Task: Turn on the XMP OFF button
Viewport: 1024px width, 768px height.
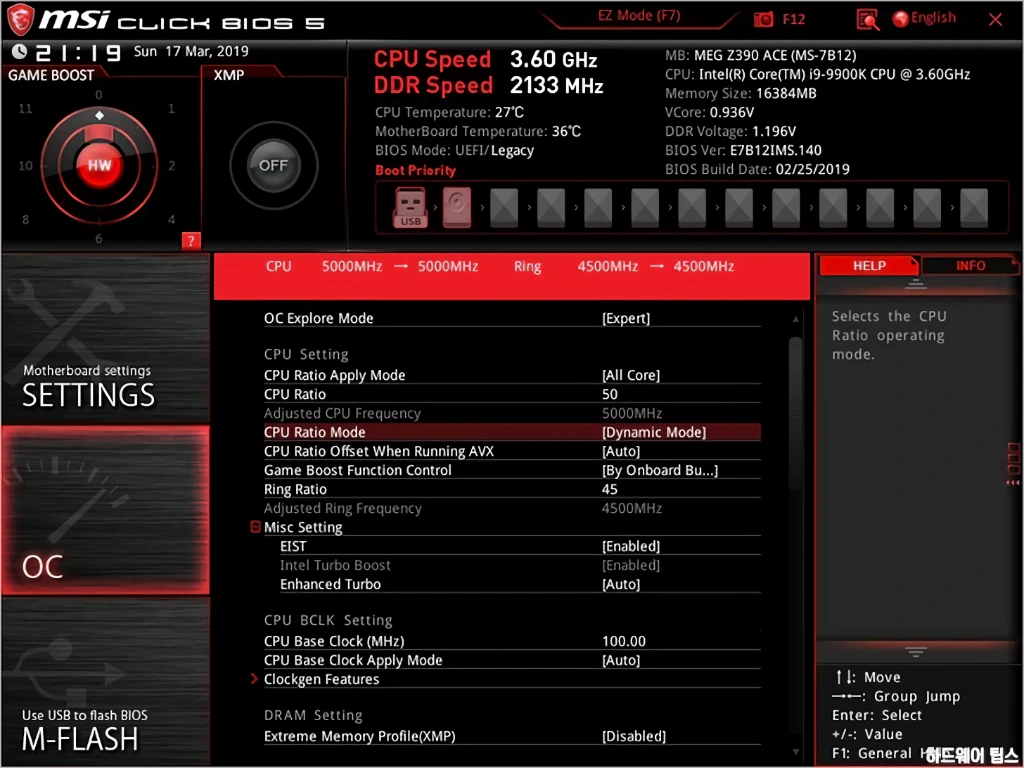Action: click(273, 165)
